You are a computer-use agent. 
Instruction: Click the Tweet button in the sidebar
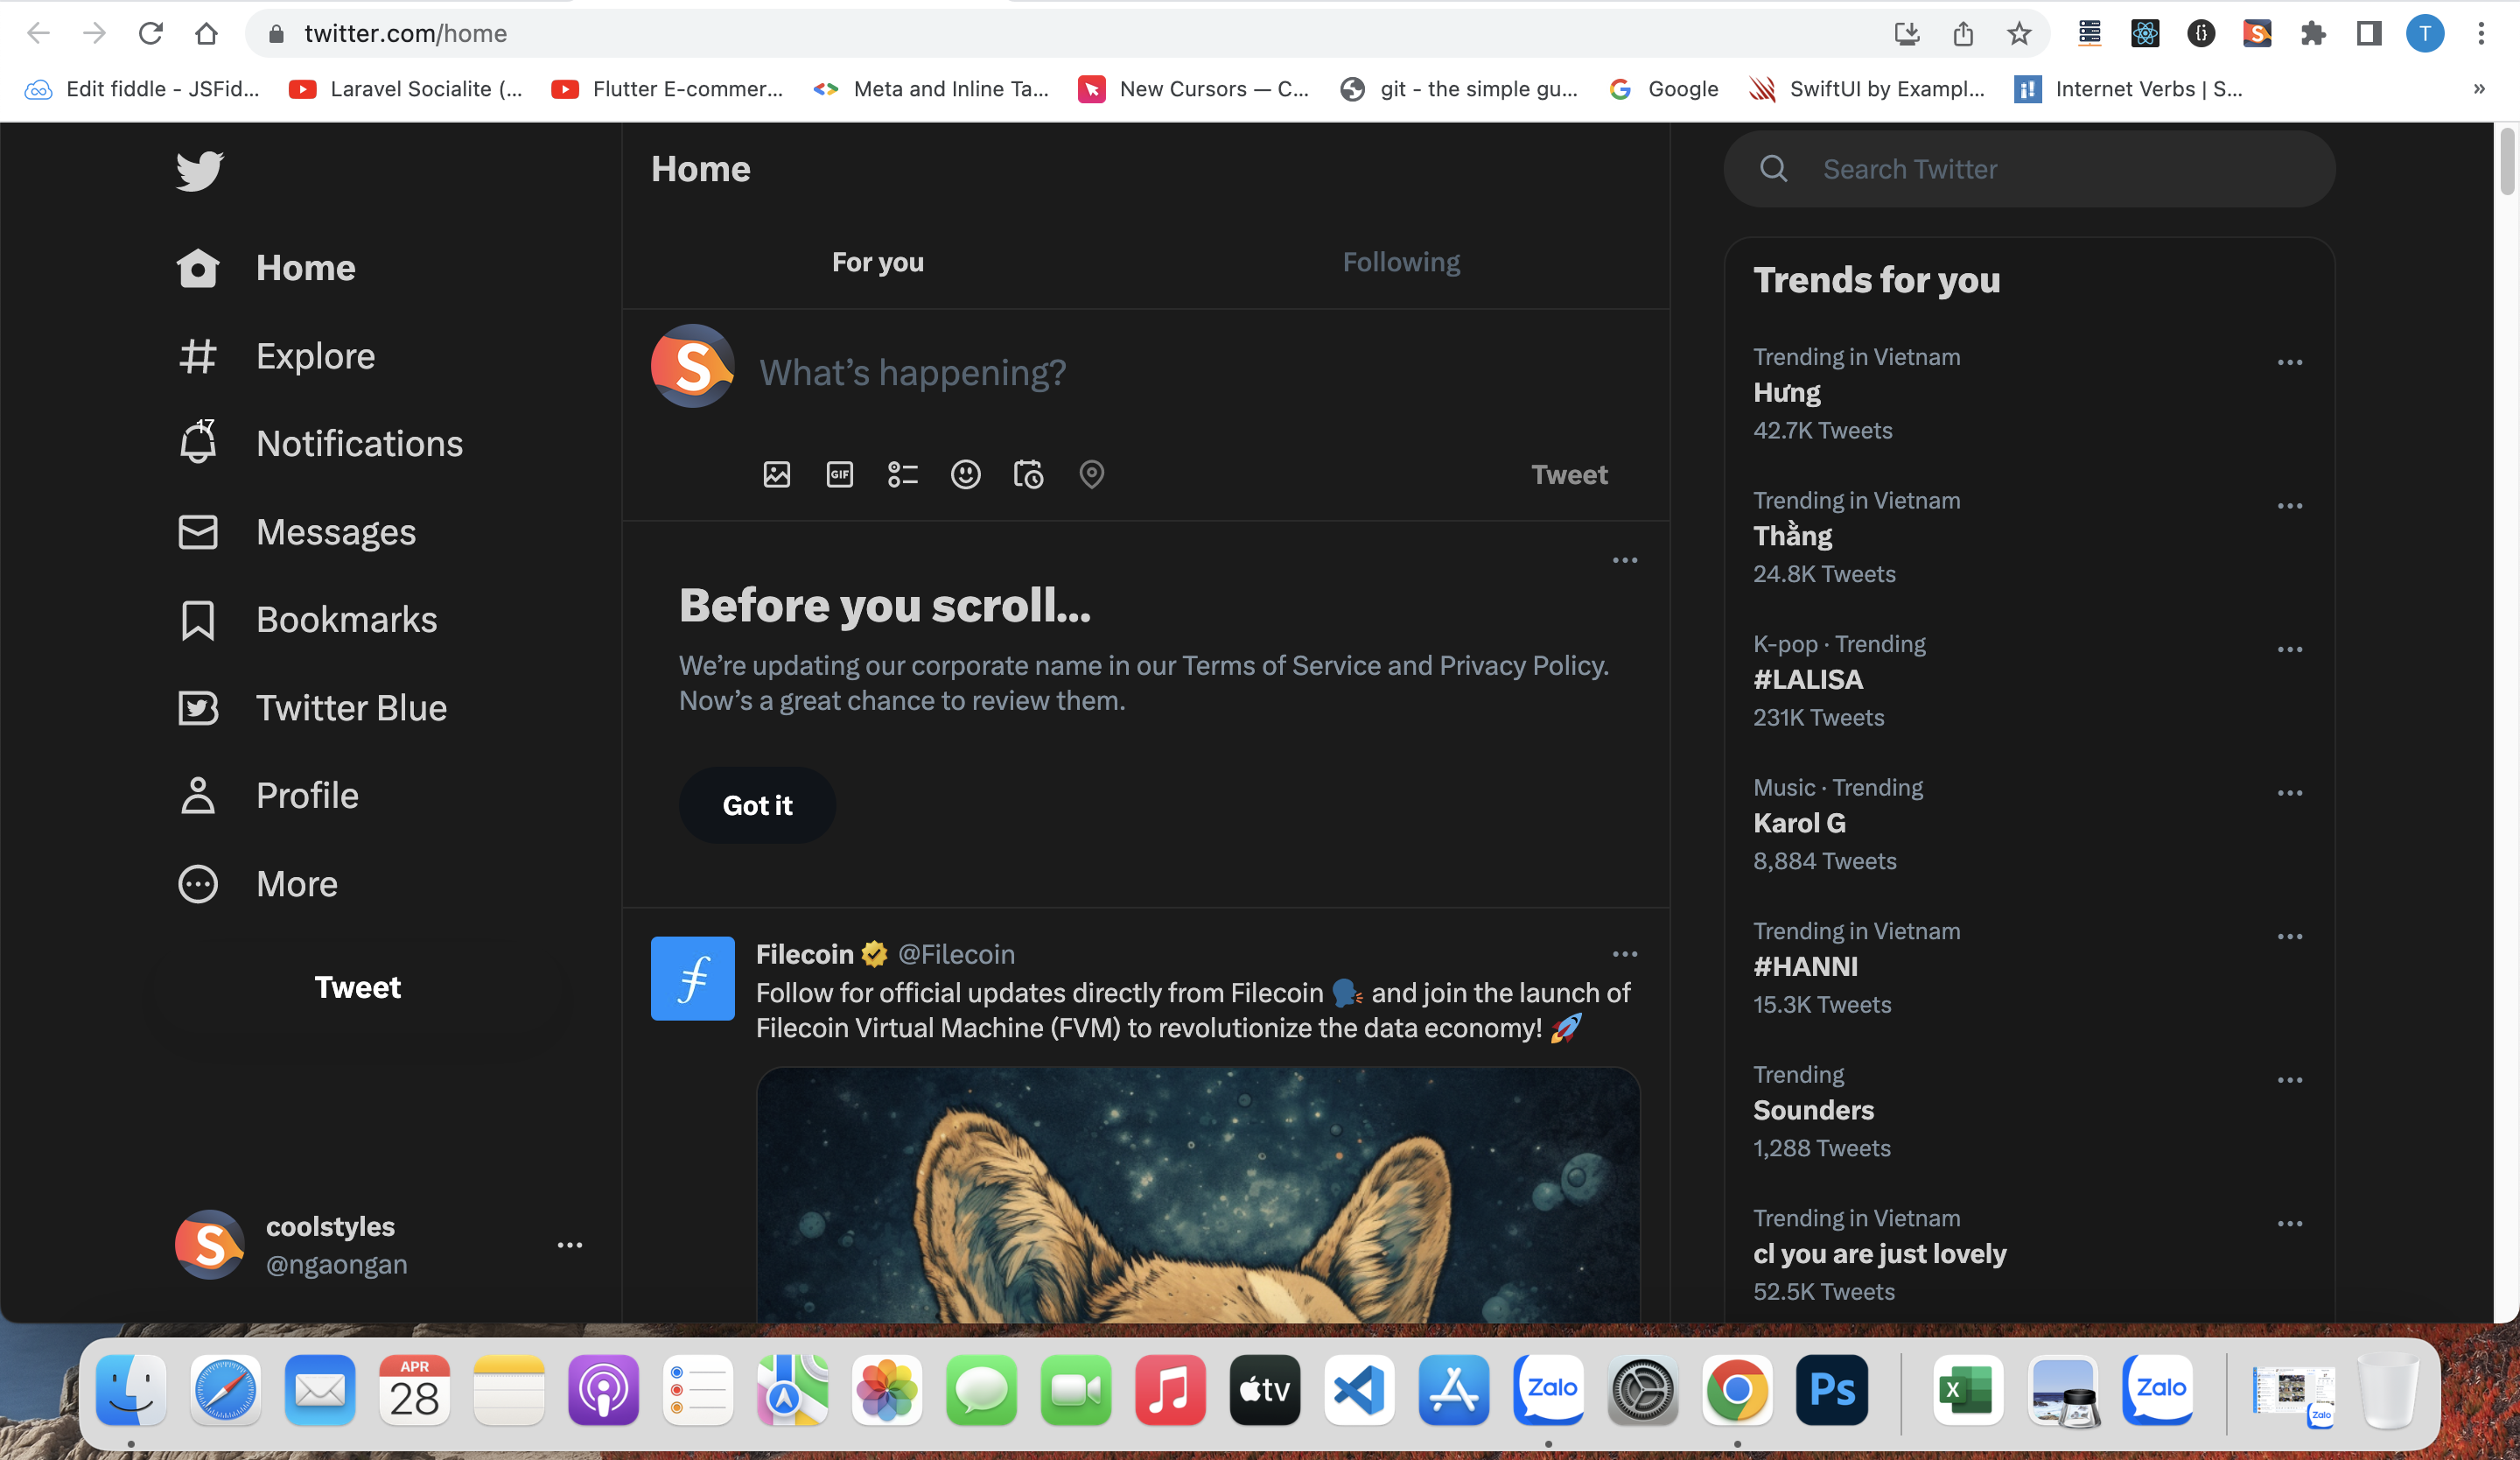point(357,987)
